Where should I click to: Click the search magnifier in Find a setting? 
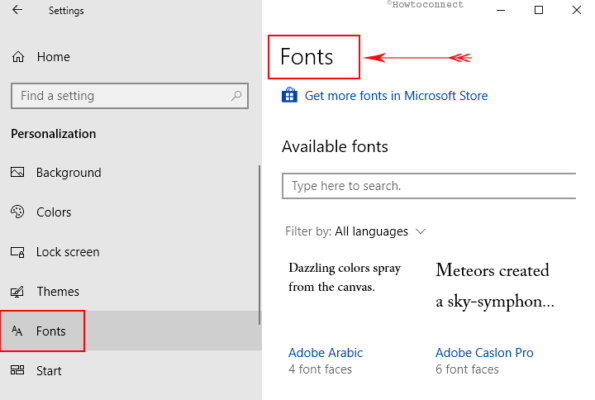point(236,96)
